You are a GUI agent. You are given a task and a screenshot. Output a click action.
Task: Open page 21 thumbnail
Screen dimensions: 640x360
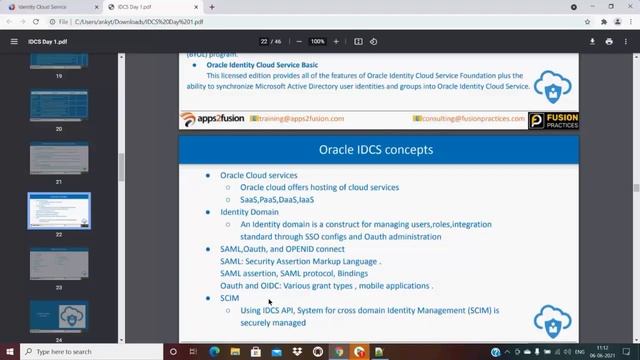click(59, 158)
